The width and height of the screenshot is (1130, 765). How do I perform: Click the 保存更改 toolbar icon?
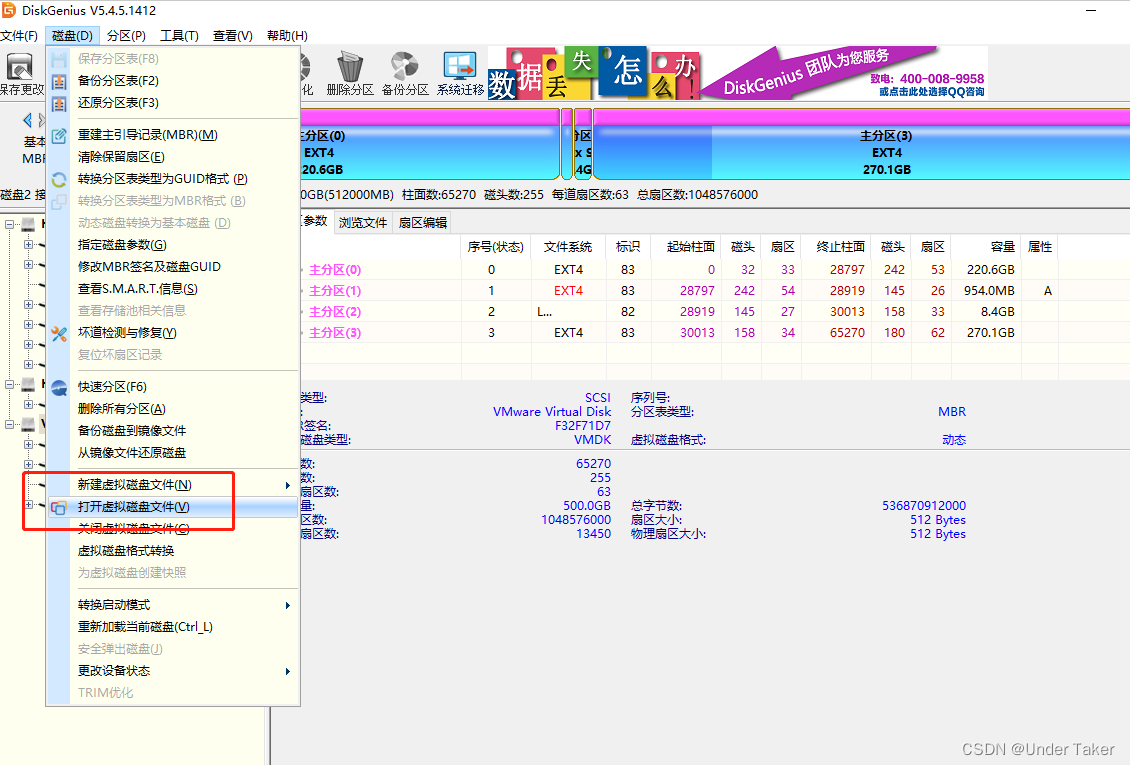19,67
